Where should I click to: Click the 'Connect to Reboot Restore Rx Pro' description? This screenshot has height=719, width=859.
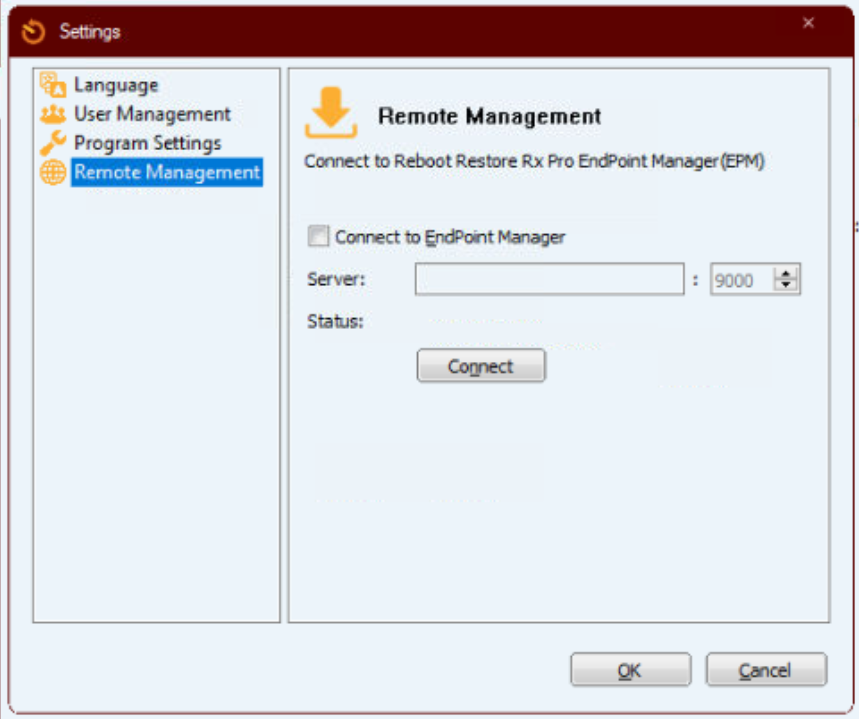click(x=534, y=161)
